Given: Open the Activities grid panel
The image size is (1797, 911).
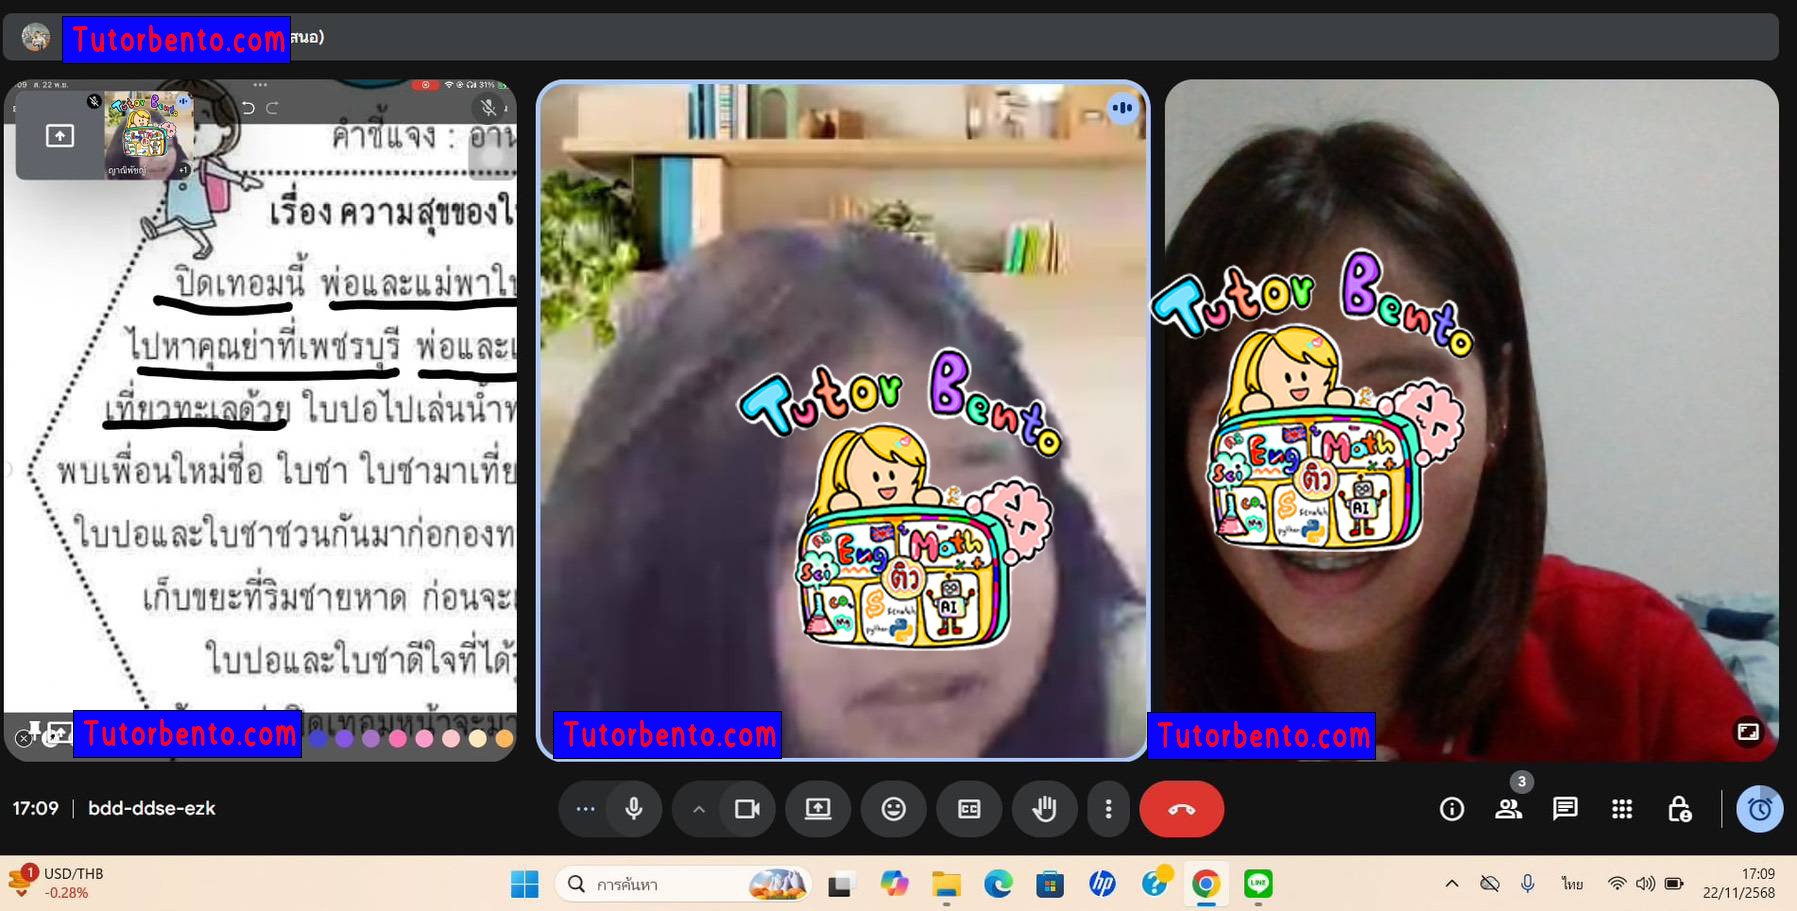Looking at the screenshot, I should tap(1621, 809).
